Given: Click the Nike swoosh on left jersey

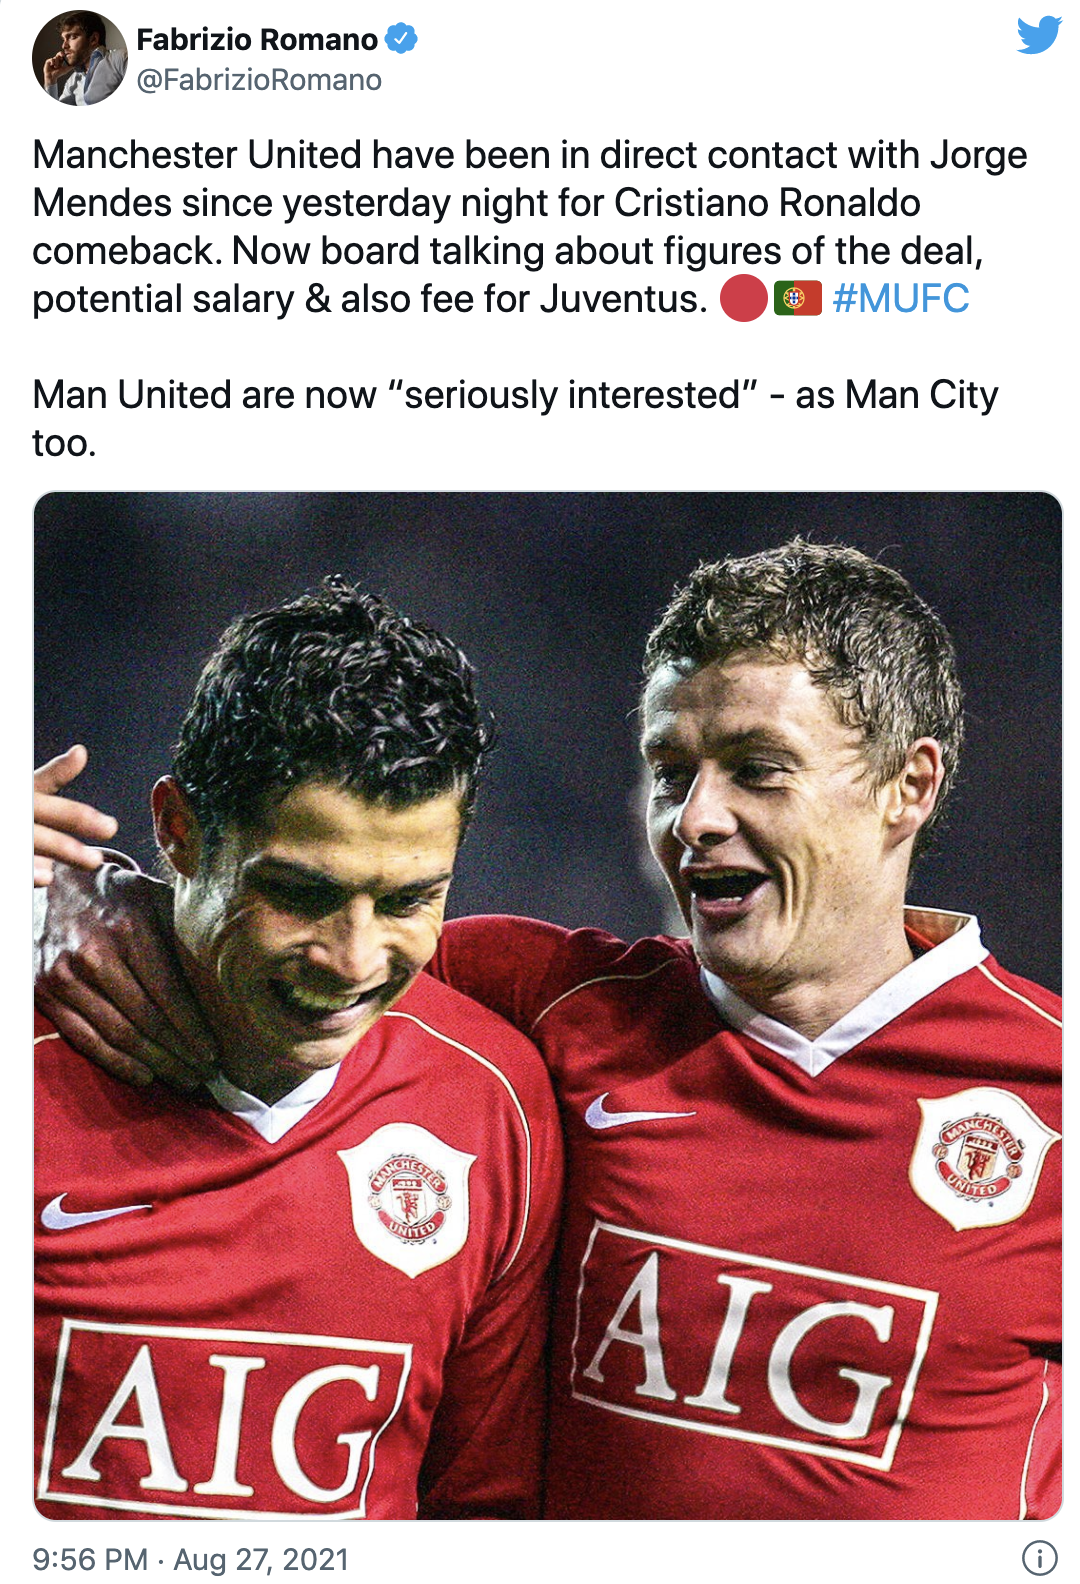Looking at the screenshot, I should [93, 1211].
